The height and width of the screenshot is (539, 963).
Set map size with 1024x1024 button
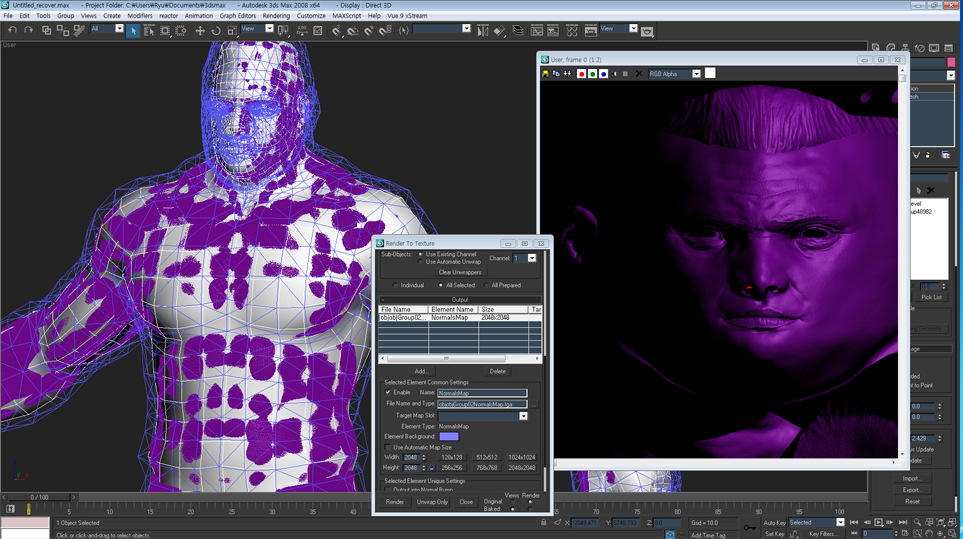(521, 457)
